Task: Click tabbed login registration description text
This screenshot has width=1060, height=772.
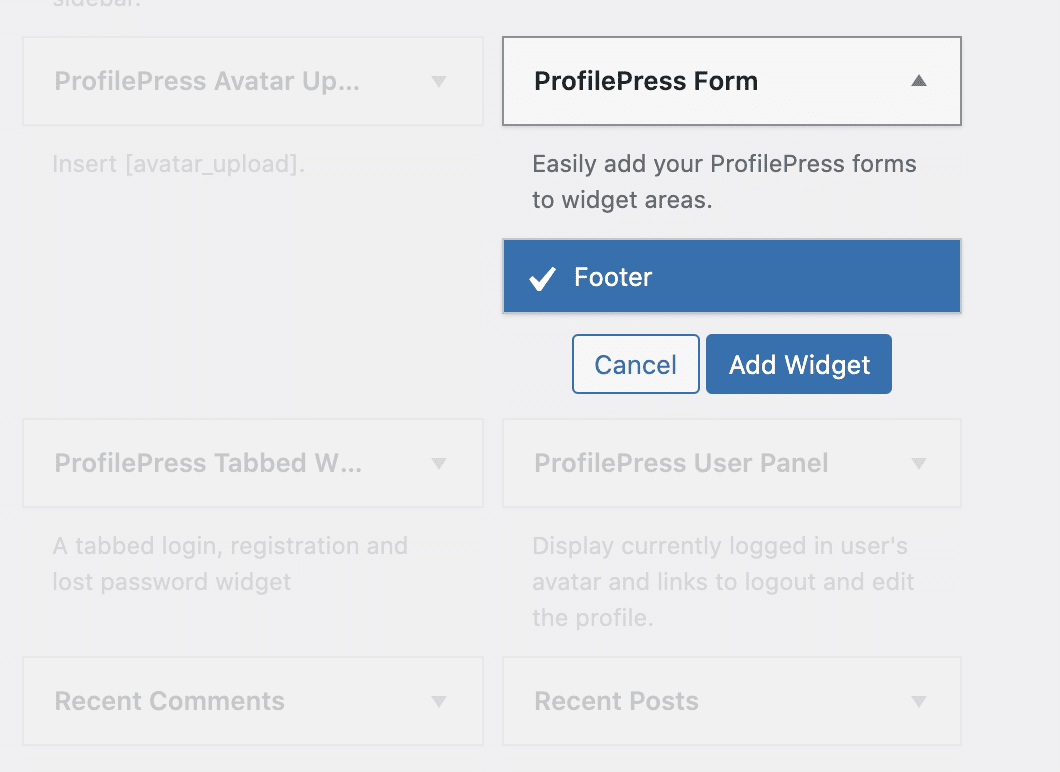Action: (230, 564)
